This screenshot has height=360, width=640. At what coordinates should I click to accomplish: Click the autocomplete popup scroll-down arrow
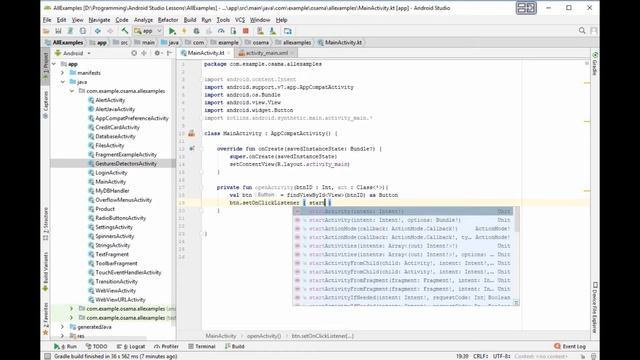point(516,303)
